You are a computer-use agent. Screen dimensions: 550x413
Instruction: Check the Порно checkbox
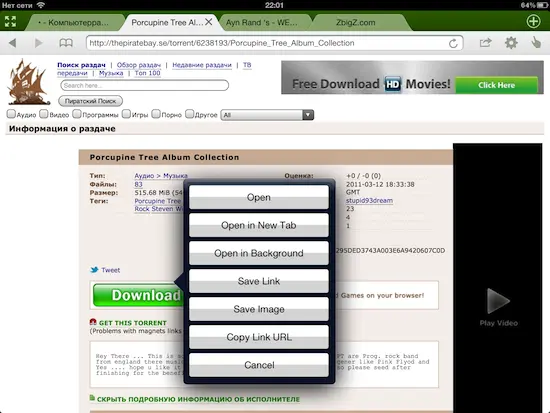(x=156, y=114)
